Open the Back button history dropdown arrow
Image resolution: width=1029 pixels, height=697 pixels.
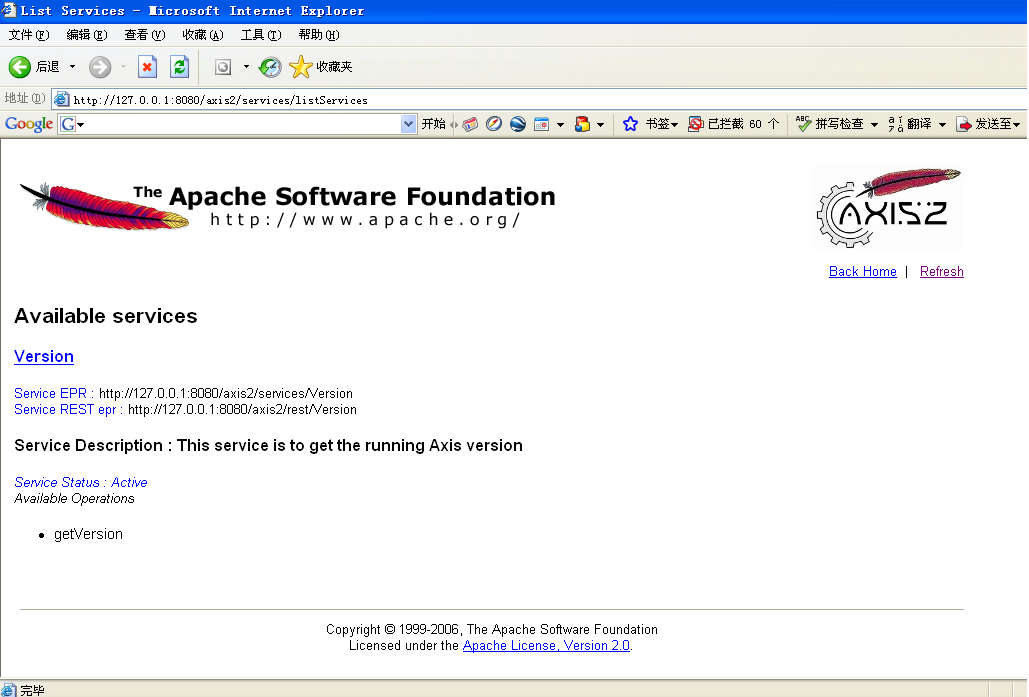pyautogui.click(x=72, y=66)
